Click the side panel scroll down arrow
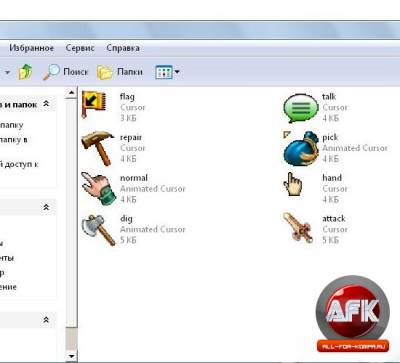Viewport: 400px width, 363px height. tap(71, 356)
